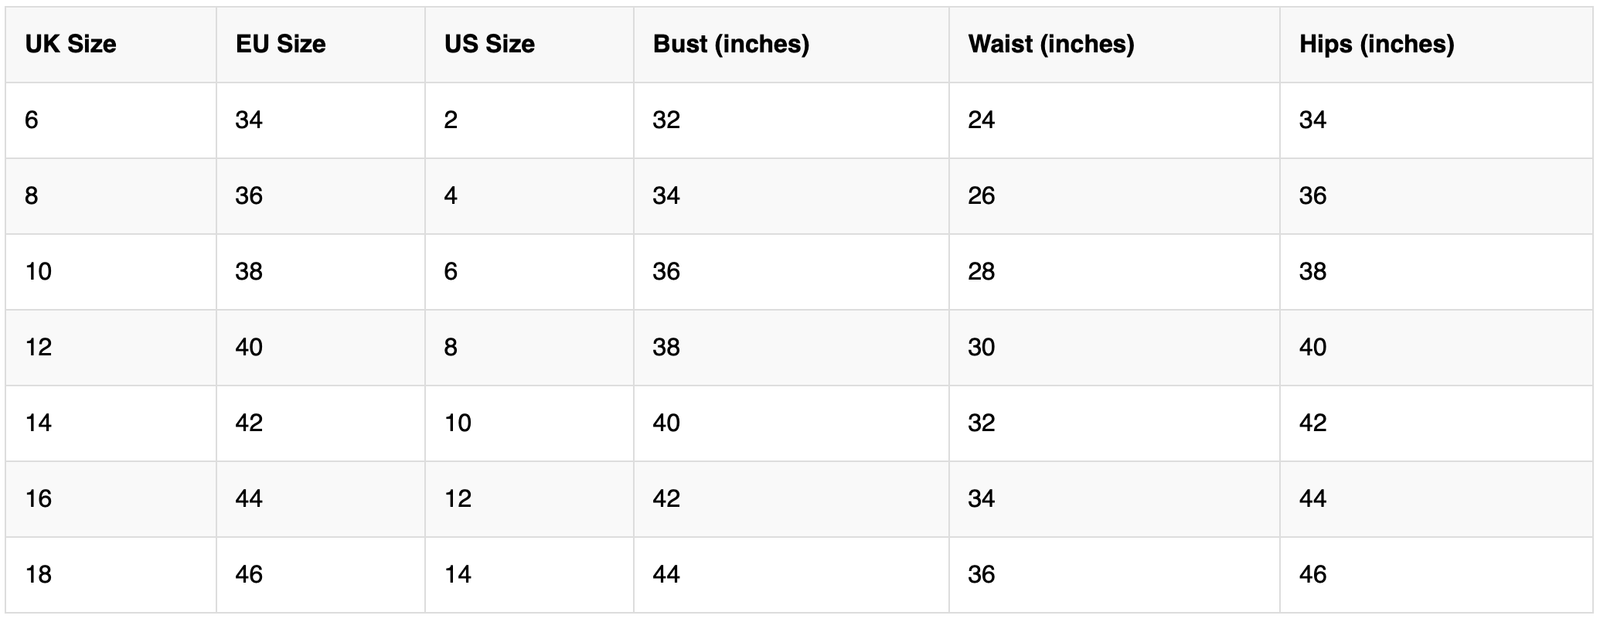The width and height of the screenshot is (1600, 618).
Task: Click the US Size column header
Action: [x=489, y=44]
